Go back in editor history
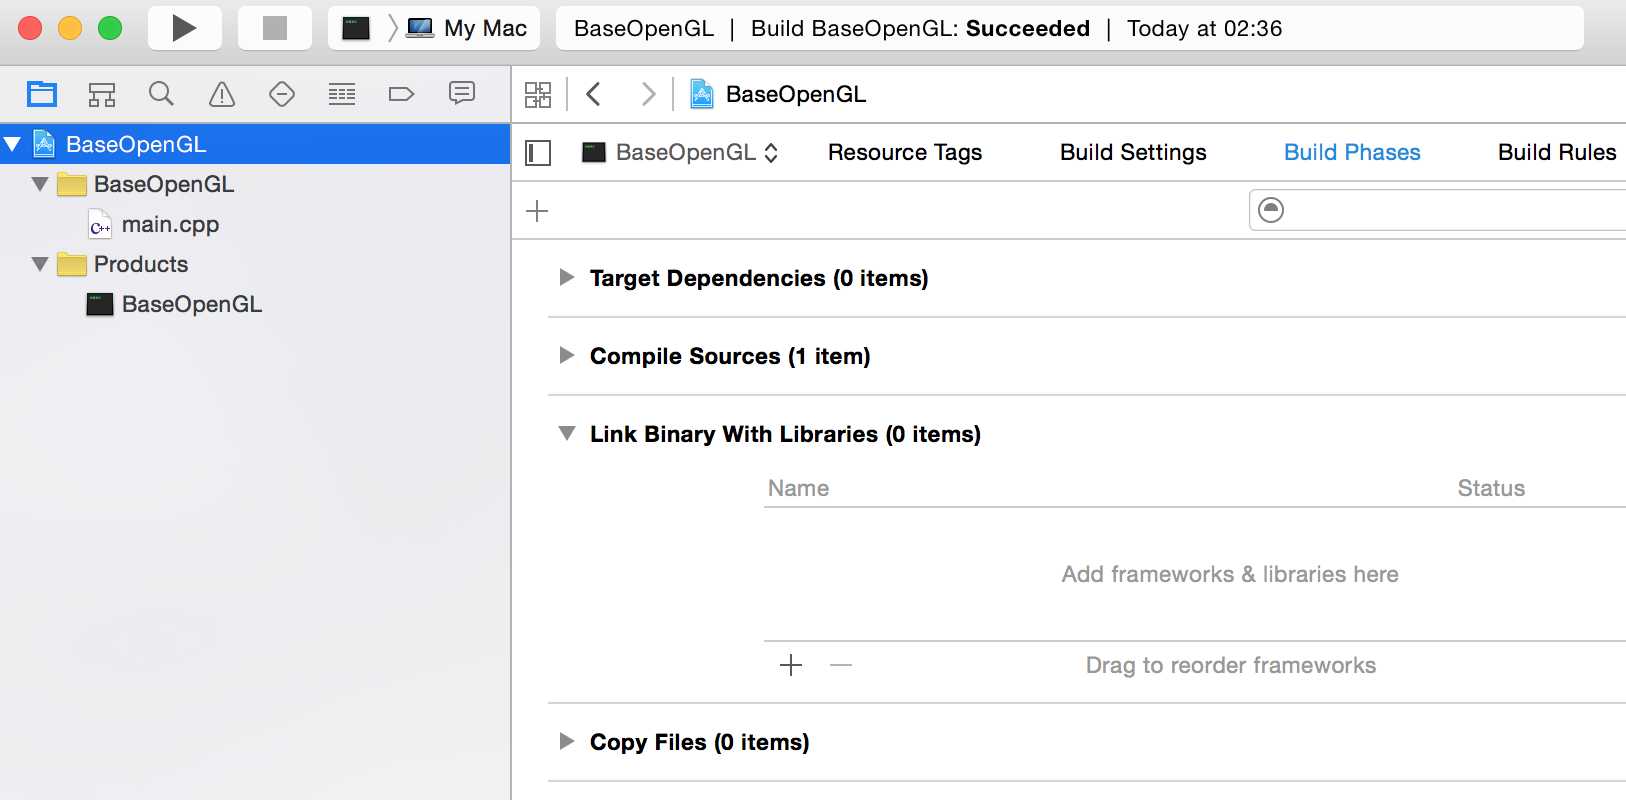Screen dimensions: 1626x800 [x=594, y=94]
